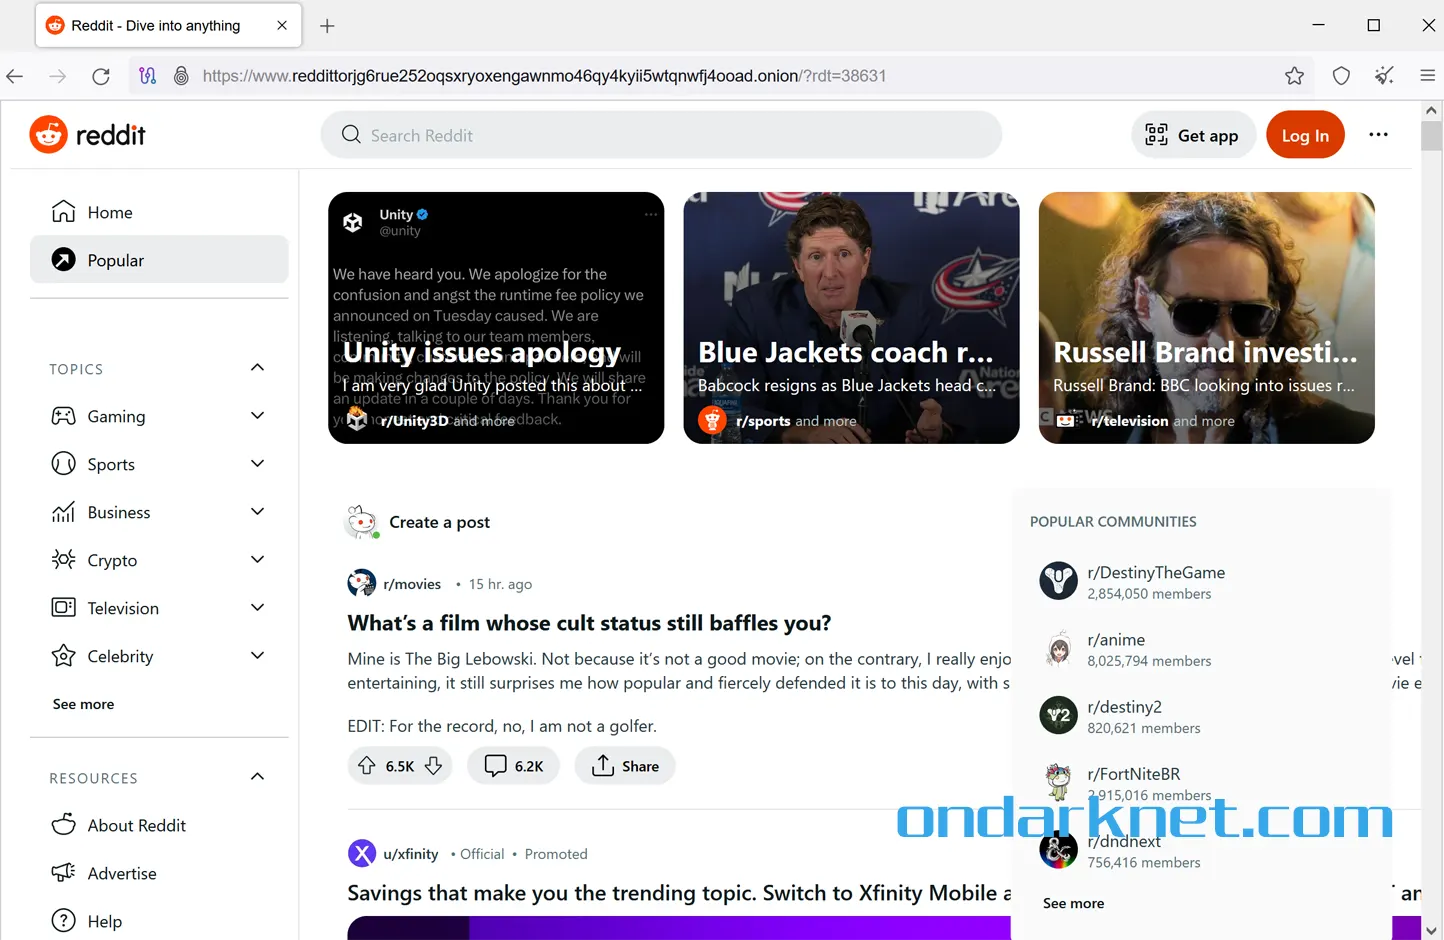Click inside the Search Reddit field
This screenshot has height=940, width=1444.
pyautogui.click(x=660, y=134)
